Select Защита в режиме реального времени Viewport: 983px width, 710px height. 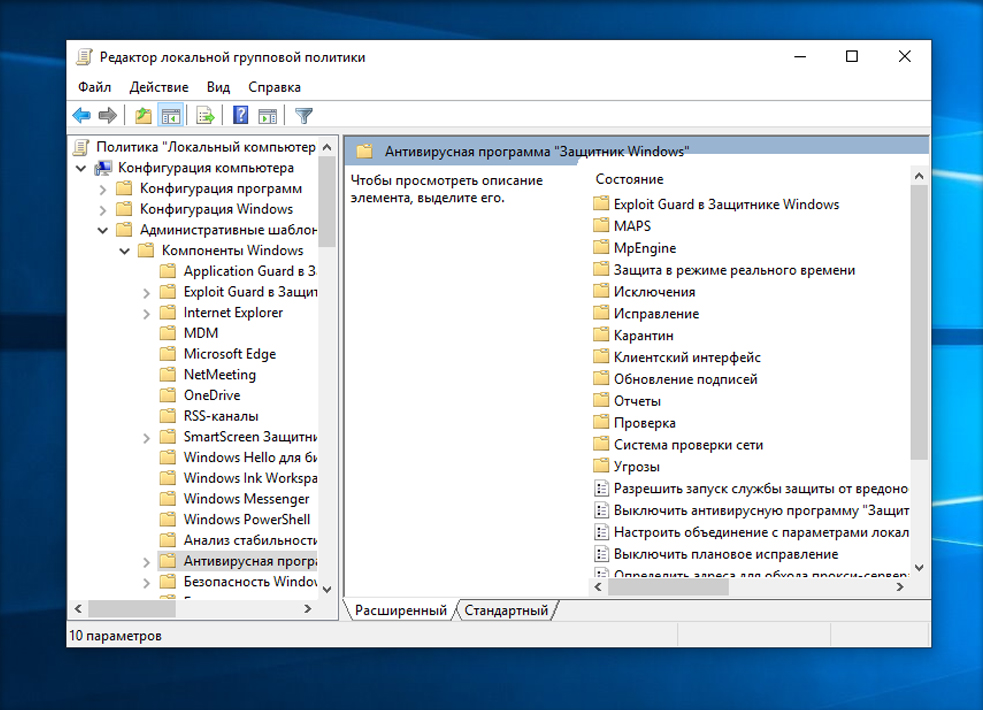pos(734,270)
